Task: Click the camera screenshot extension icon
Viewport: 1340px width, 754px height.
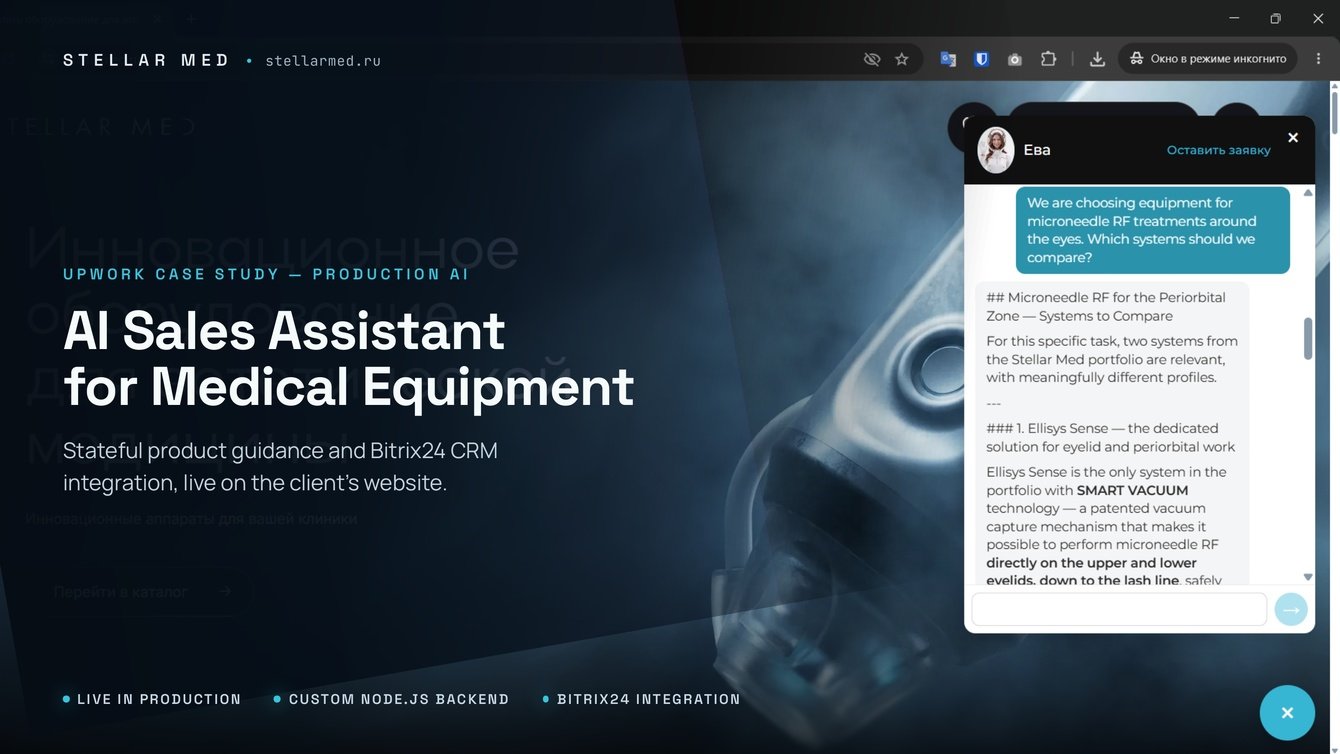Action: [x=1015, y=60]
